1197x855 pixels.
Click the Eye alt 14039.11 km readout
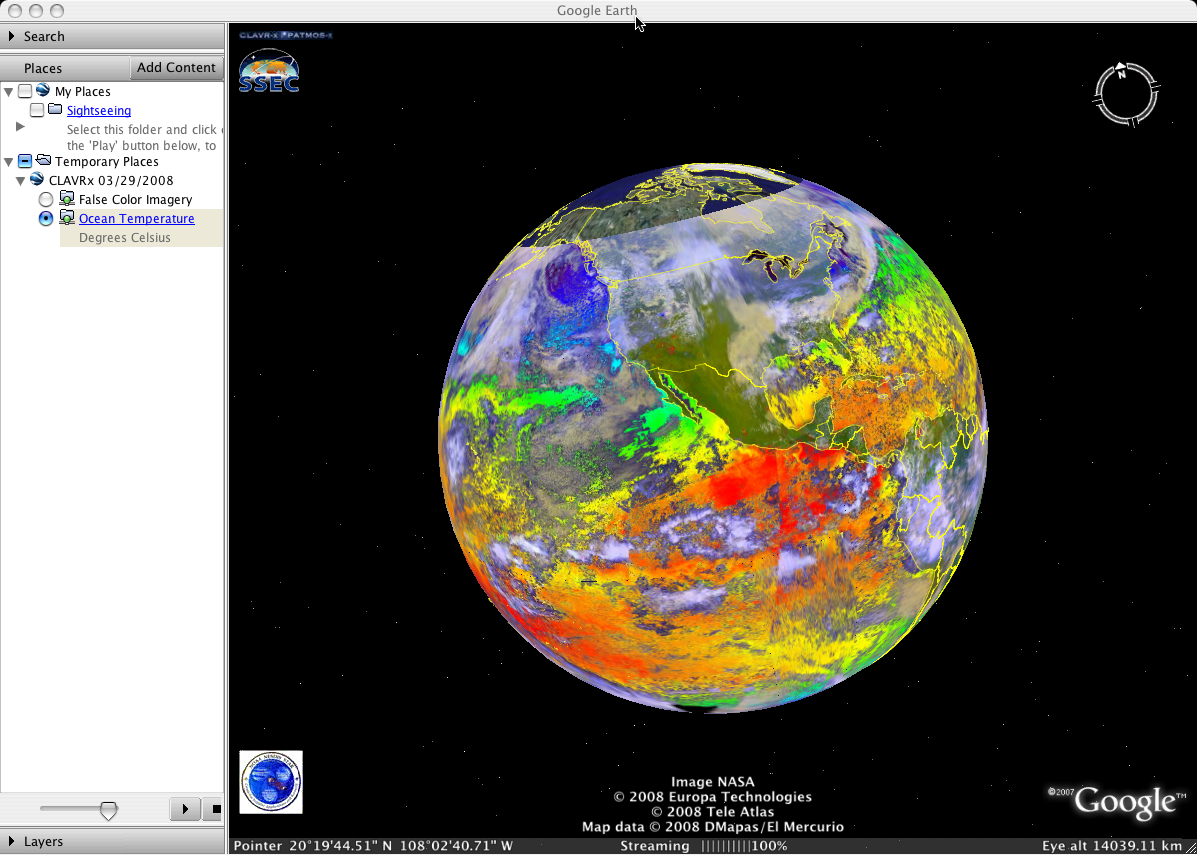pyautogui.click(x=1113, y=846)
